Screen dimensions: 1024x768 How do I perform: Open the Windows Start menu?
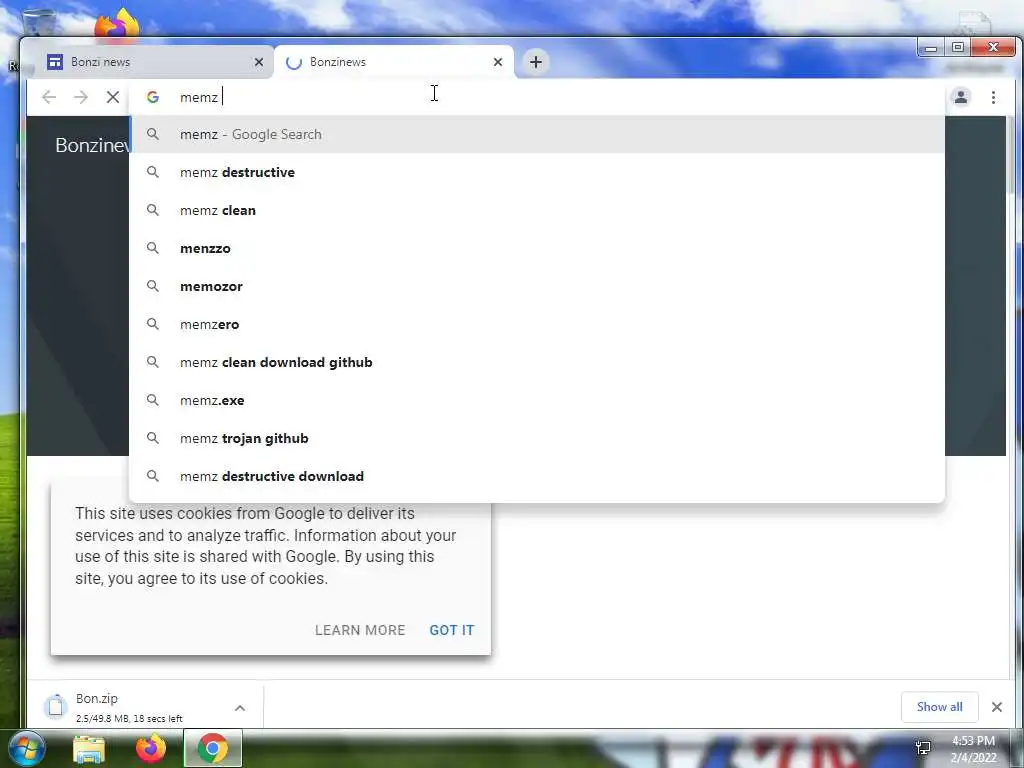tap(27, 748)
